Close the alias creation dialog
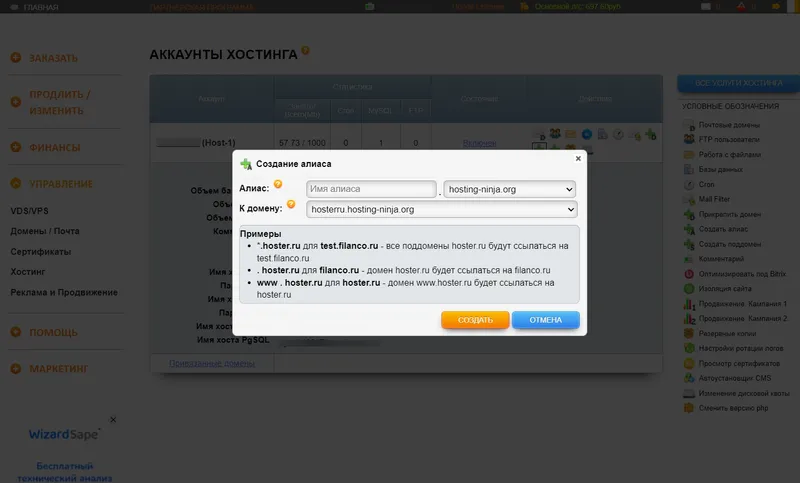This screenshot has width=800, height=483. click(578, 159)
